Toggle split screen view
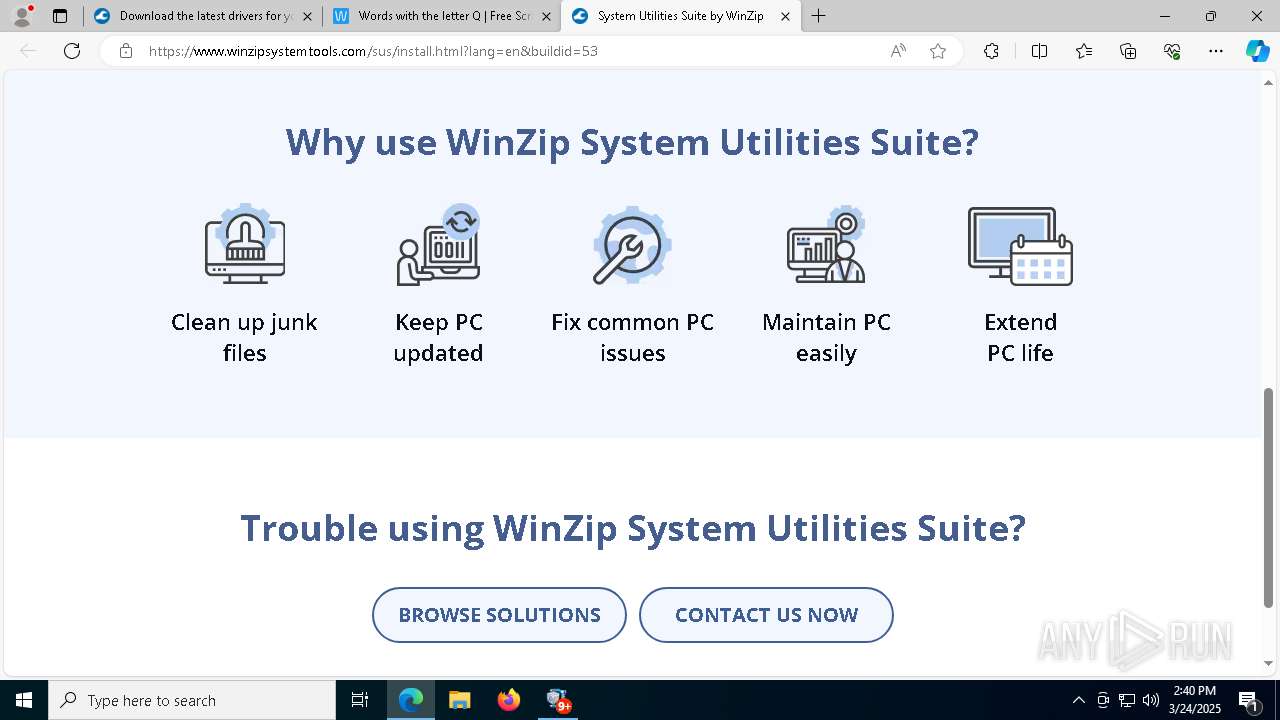The width and height of the screenshot is (1280, 720). (1039, 51)
